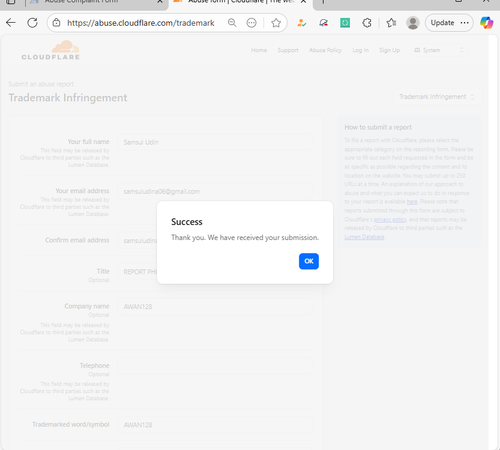The height and width of the screenshot is (450, 500).
Task: Open the Favorites list star icon
Action: point(391,23)
